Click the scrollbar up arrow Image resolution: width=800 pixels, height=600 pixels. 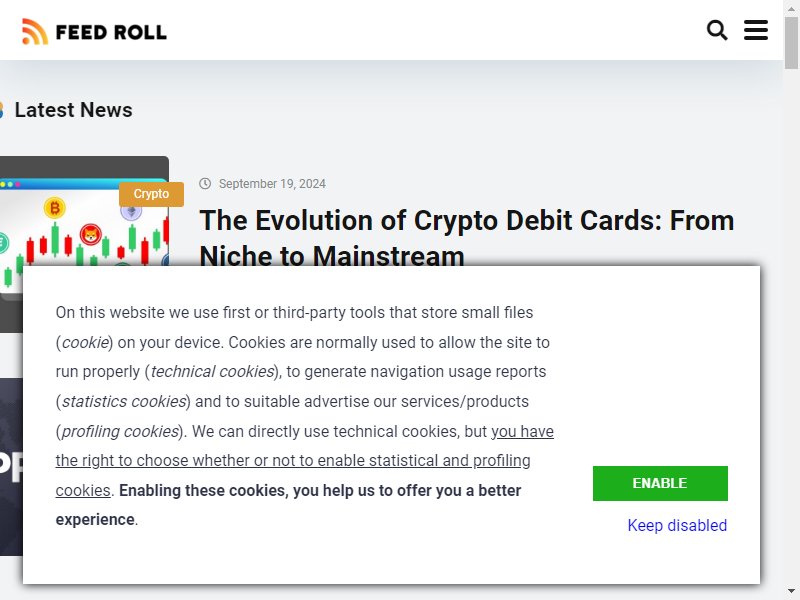(791, 8)
